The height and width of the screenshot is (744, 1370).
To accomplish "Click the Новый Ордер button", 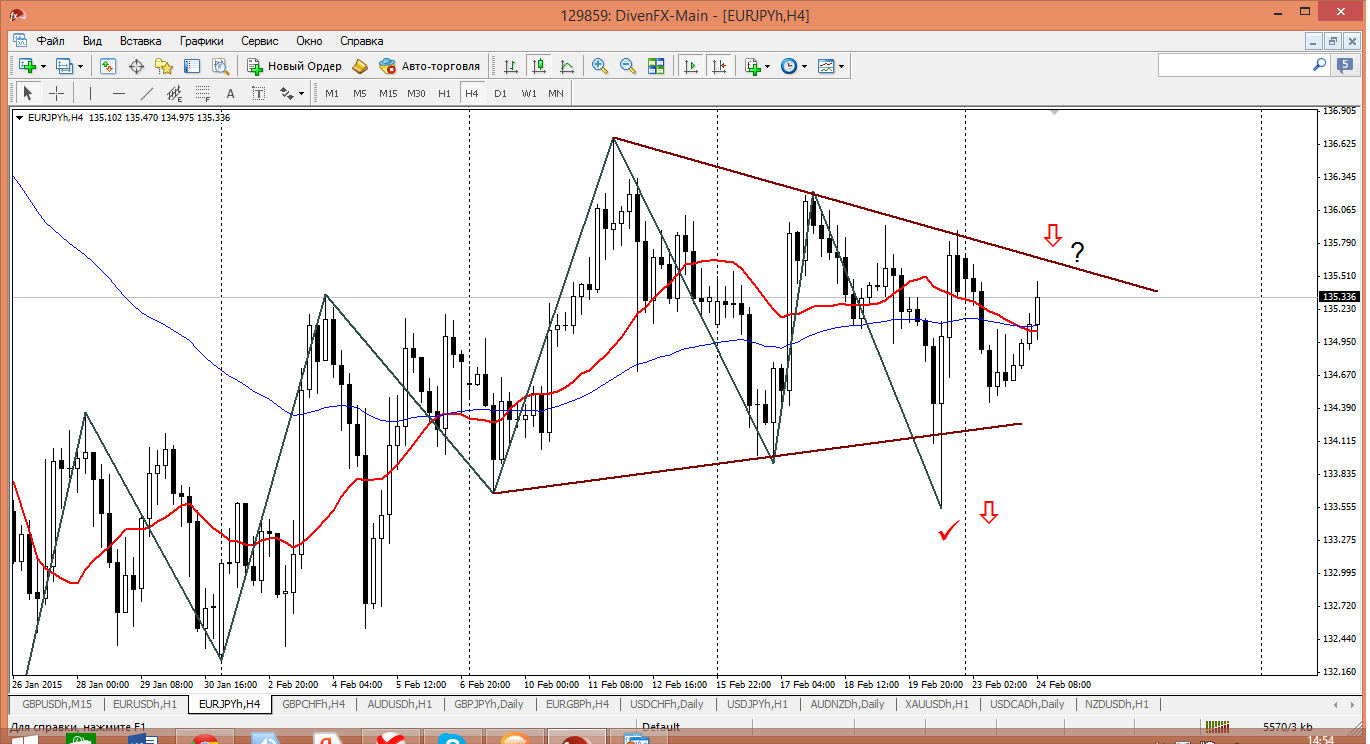I will tap(295, 66).
